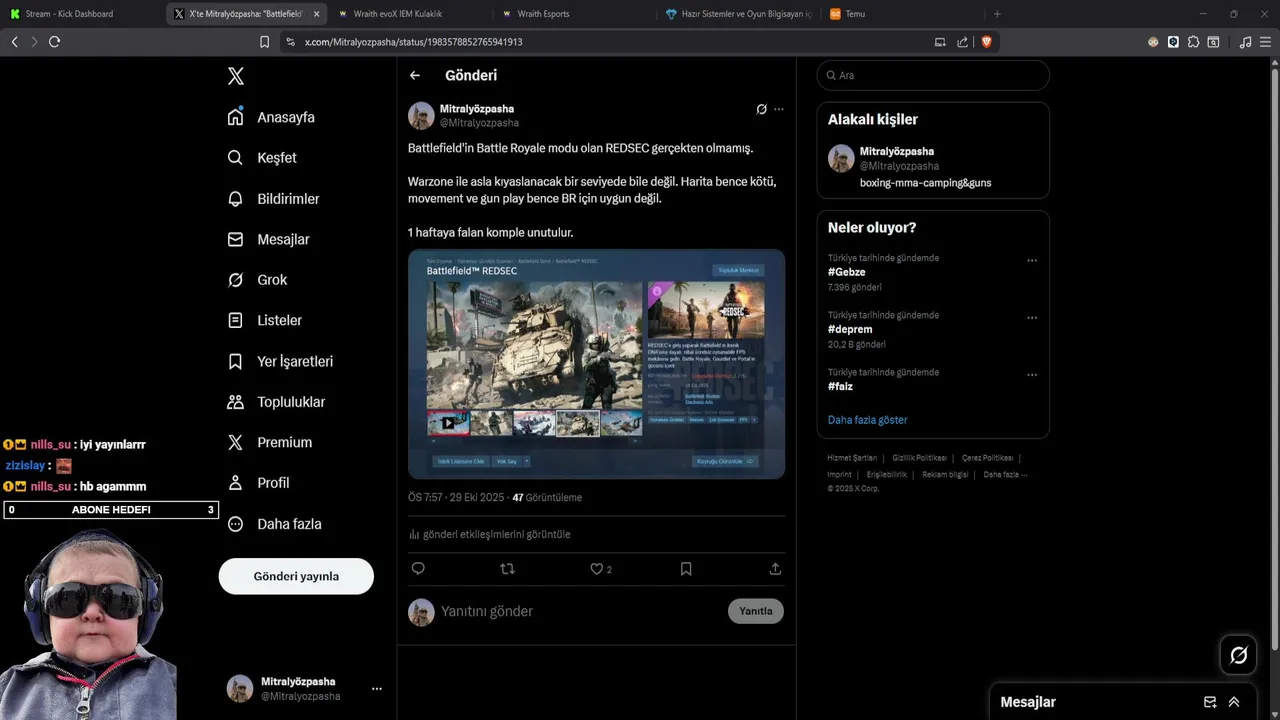Viewport: 1280px width, 720px height.
Task: Open the #faiz trend
Action: coord(840,386)
